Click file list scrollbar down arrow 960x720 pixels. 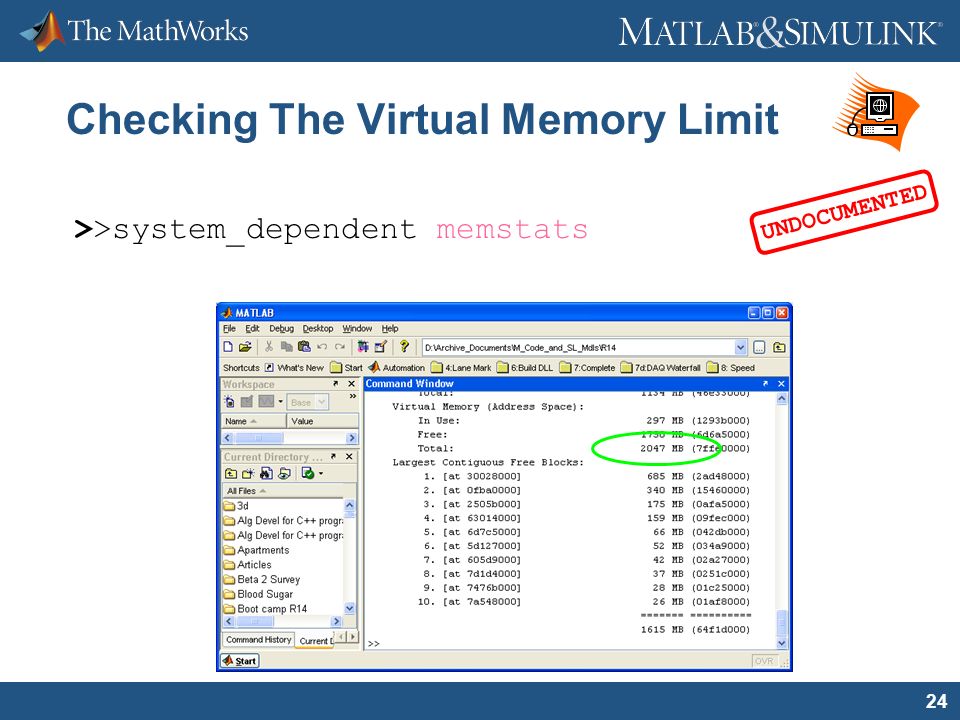click(350, 608)
